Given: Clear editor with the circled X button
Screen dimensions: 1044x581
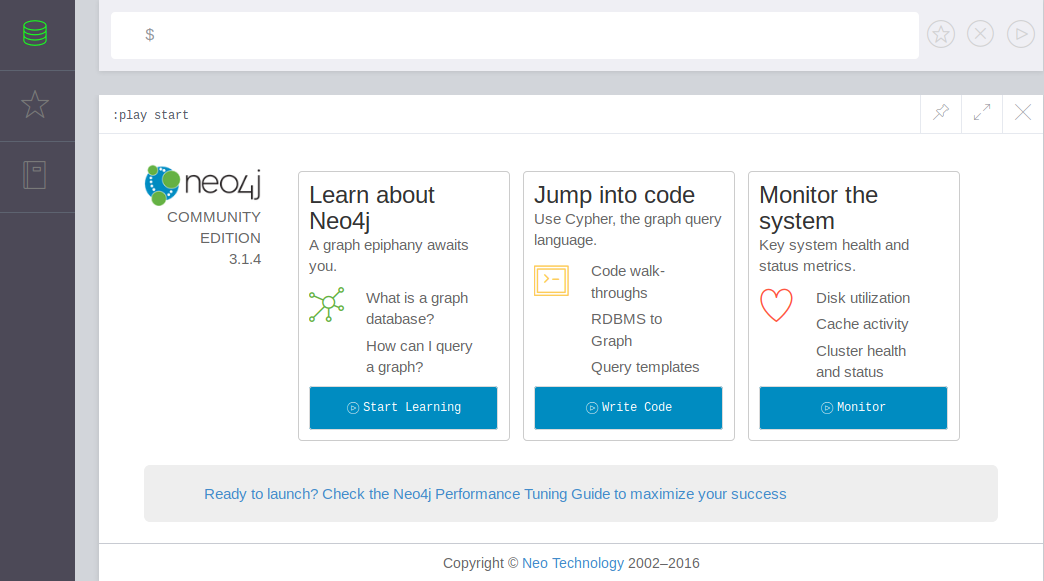Looking at the screenshot, I should pos(980,34).
